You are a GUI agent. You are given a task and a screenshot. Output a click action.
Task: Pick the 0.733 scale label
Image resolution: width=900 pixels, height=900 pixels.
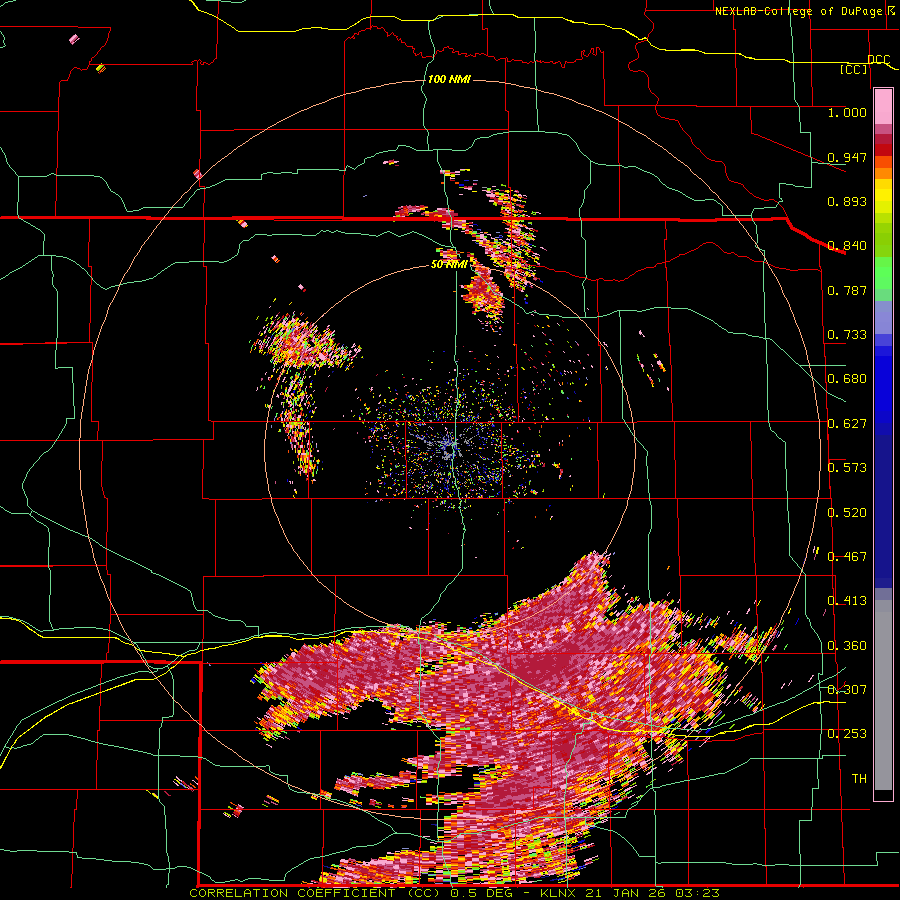pyautogui.click(x=847, y=335)
